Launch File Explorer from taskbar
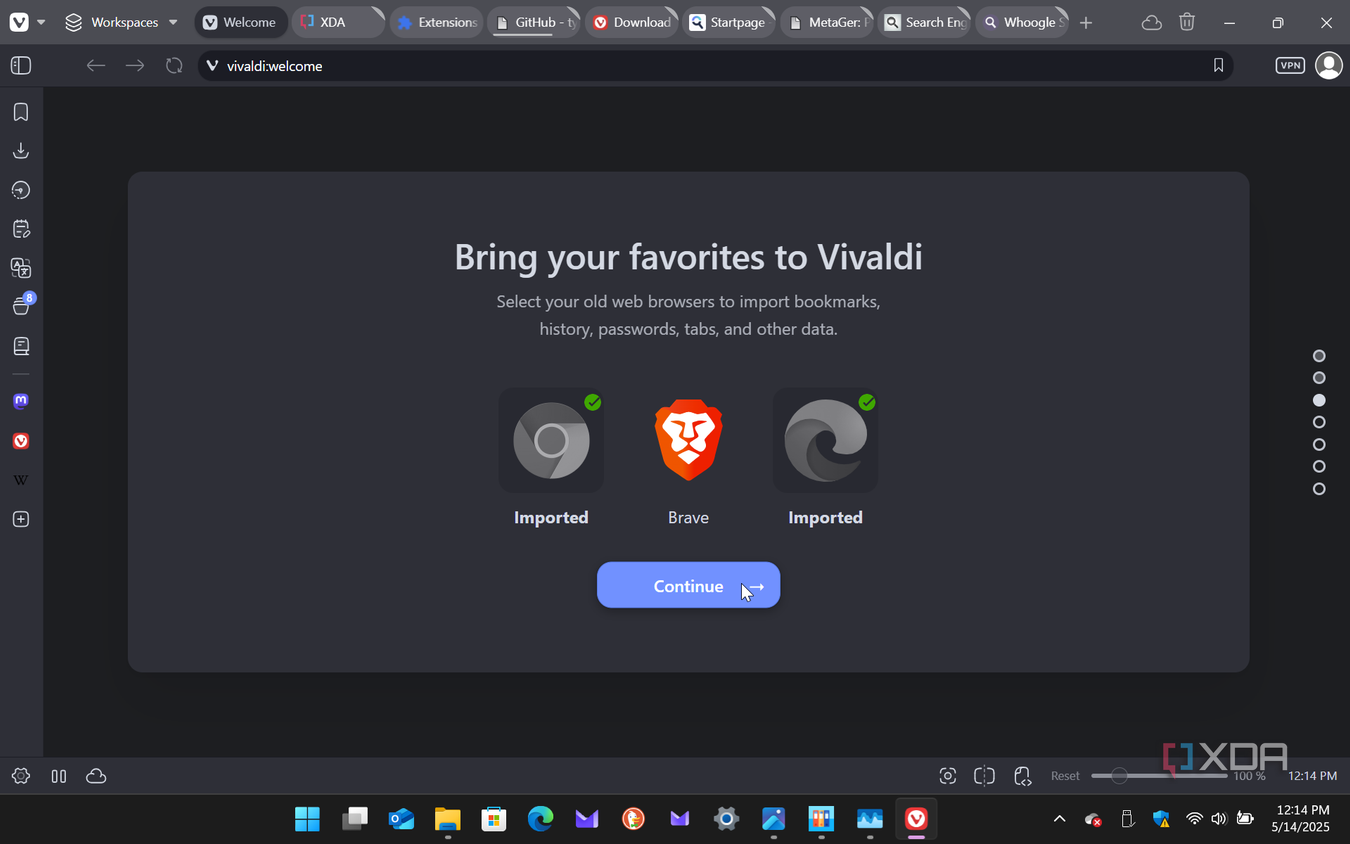 coord(447,819)
